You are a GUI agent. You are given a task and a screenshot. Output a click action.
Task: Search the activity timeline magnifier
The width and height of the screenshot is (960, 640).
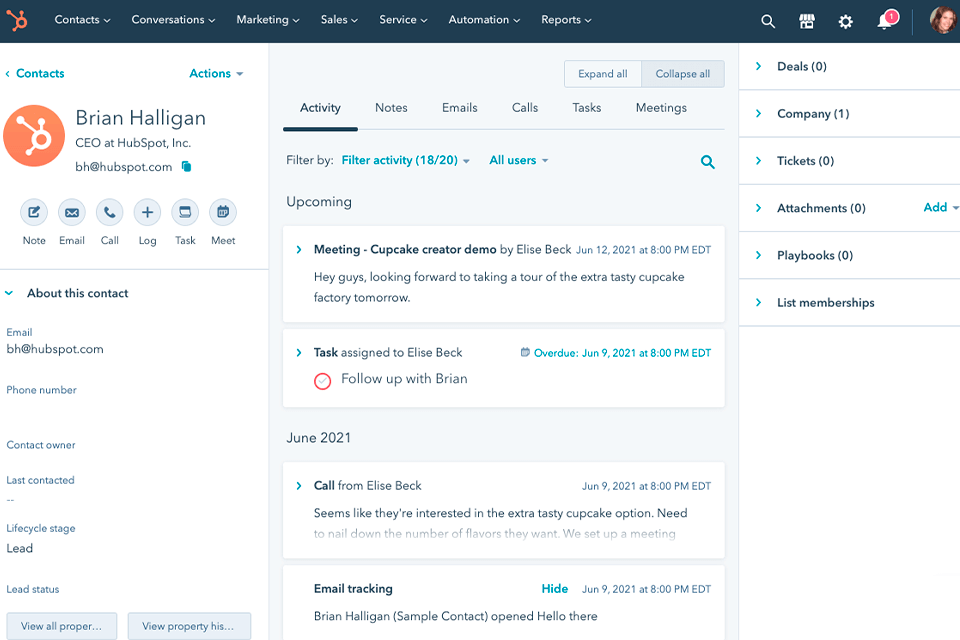708,162
